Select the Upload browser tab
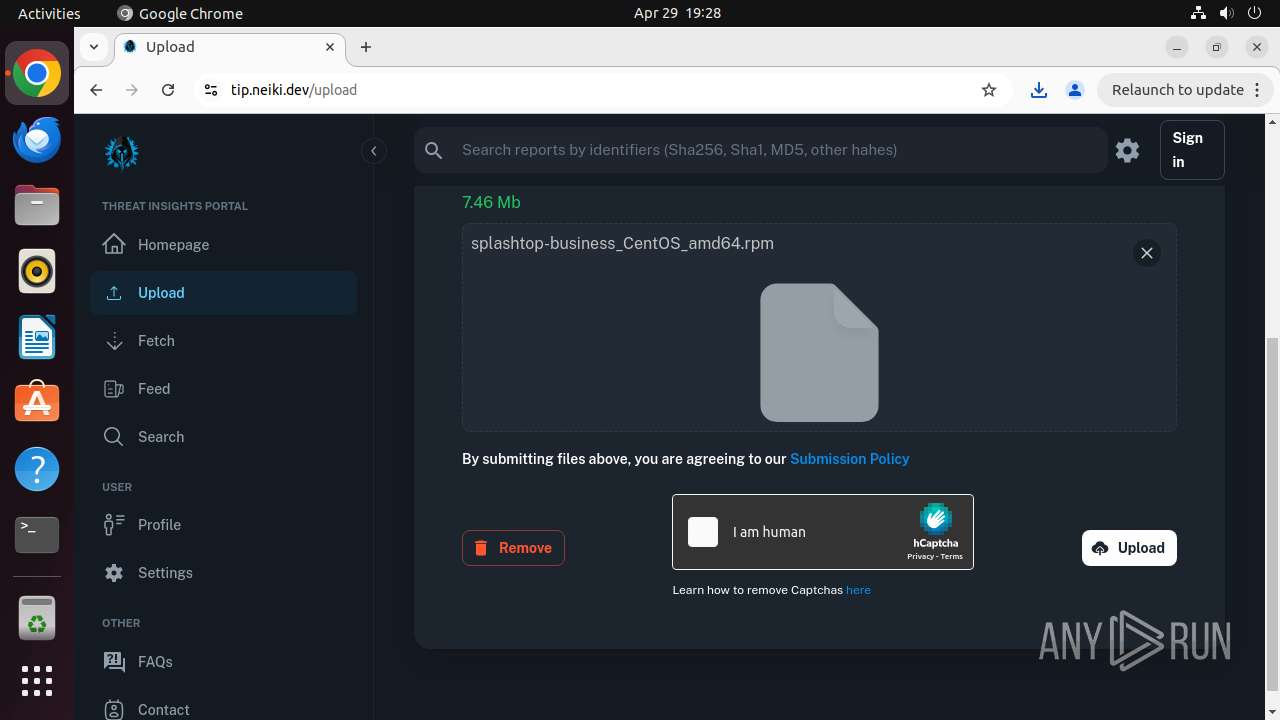This screenshot has width=1280, height=720. coord(229,47)
